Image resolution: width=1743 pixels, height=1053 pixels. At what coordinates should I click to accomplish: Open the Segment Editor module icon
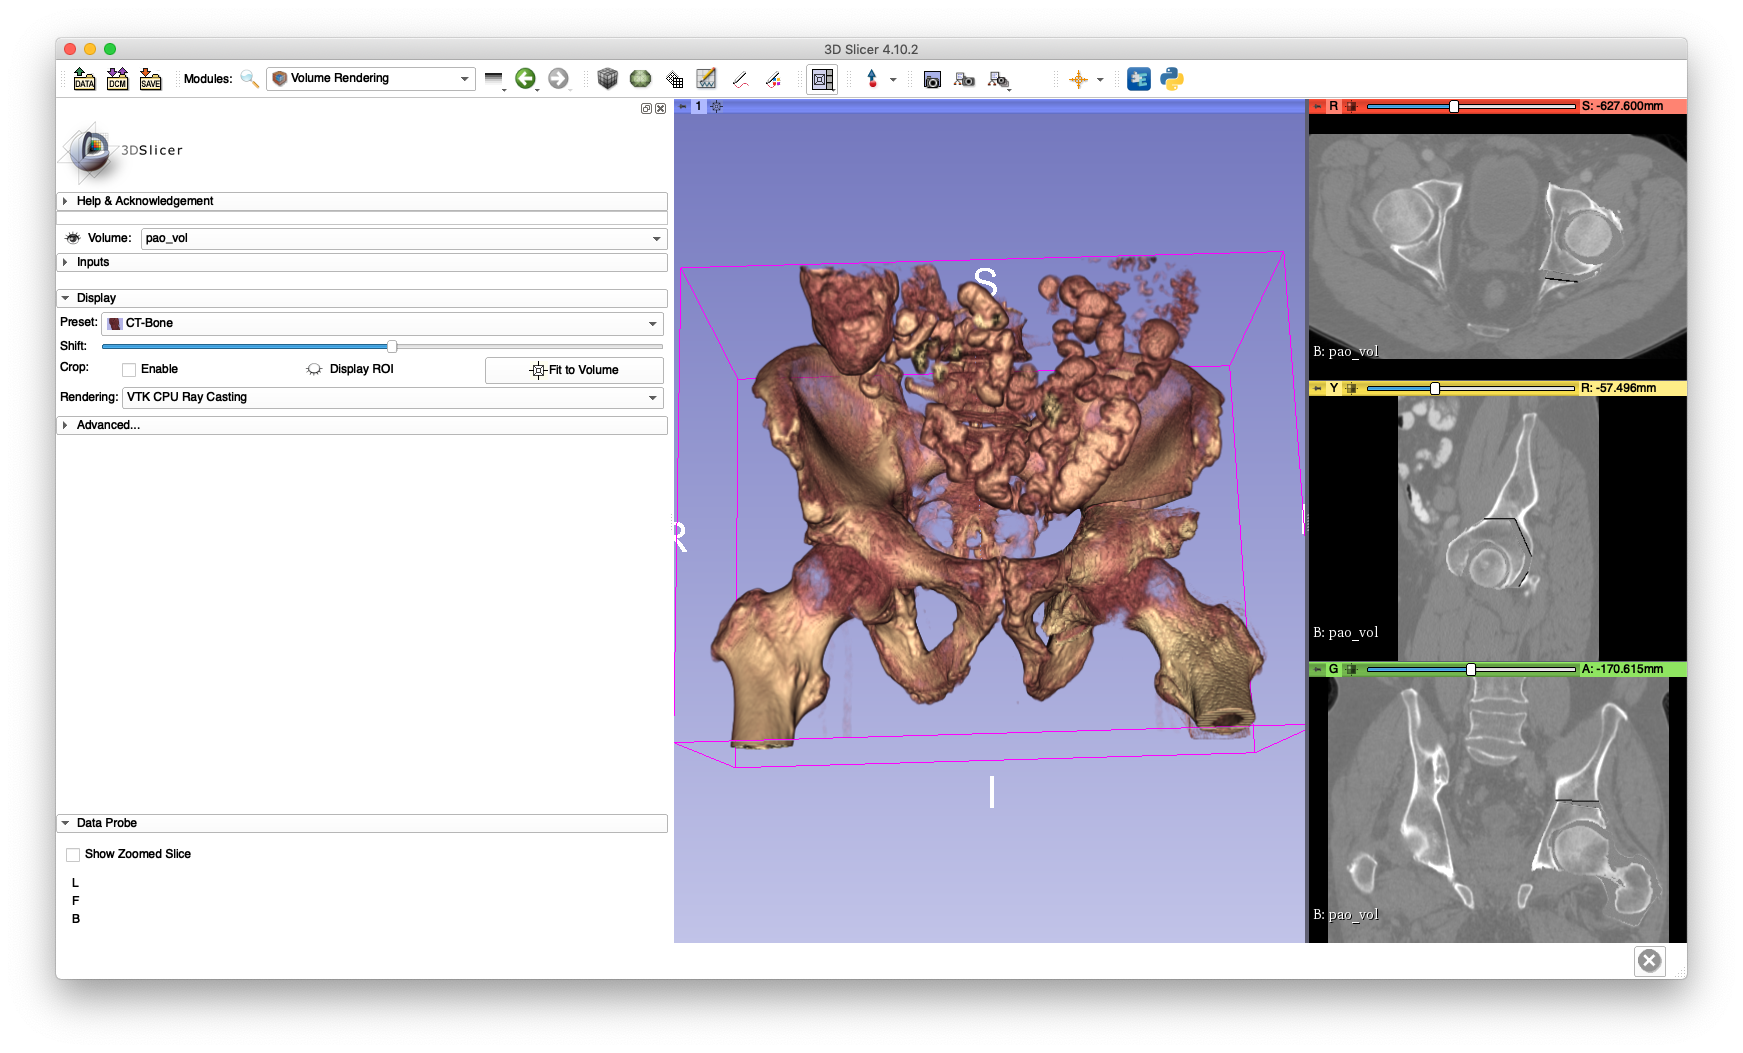(740, 79)
